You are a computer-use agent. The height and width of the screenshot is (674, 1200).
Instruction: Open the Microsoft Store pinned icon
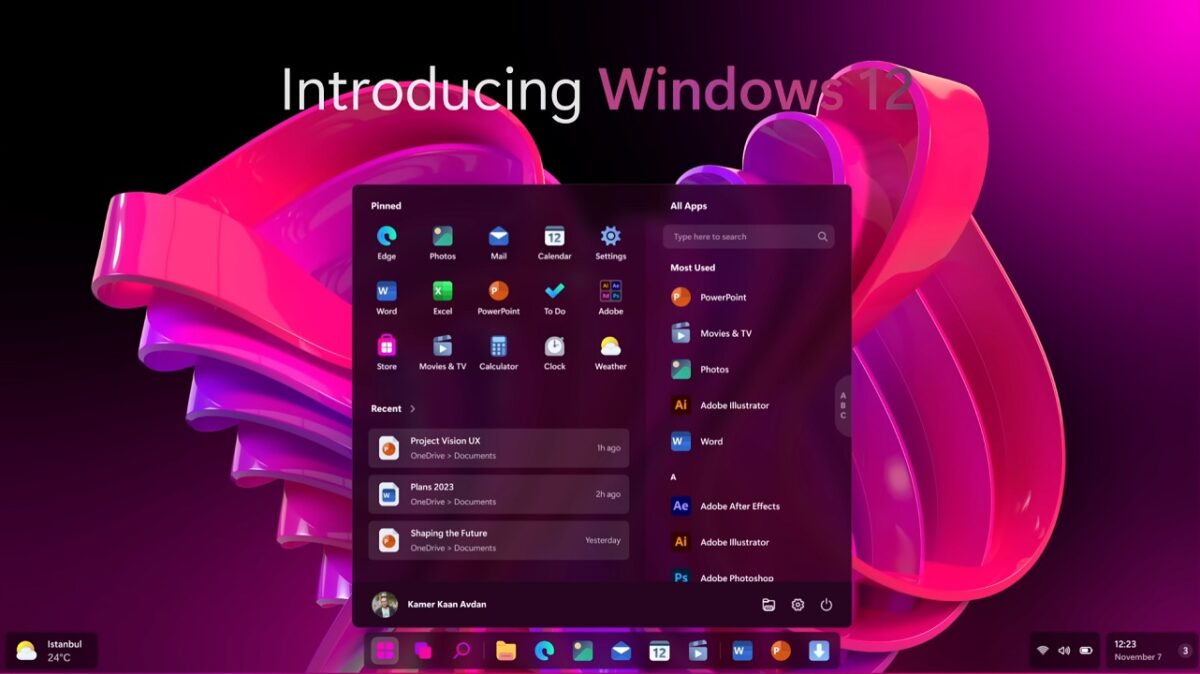click(x=386, y=348)
